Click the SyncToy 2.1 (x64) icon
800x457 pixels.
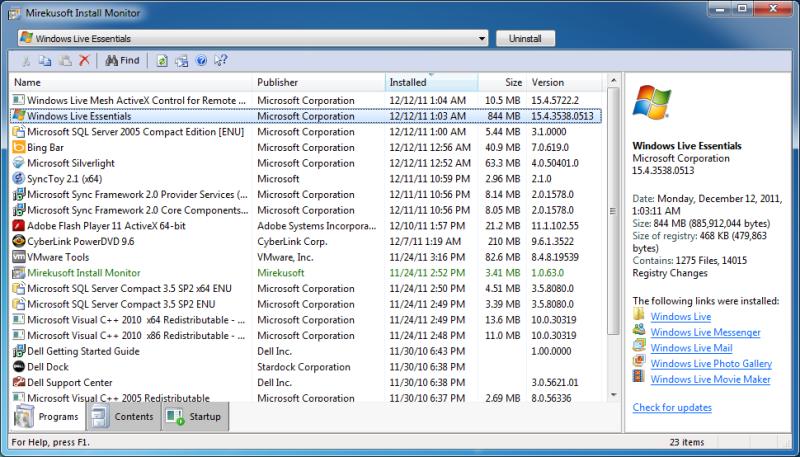click(x=19, y=179)
